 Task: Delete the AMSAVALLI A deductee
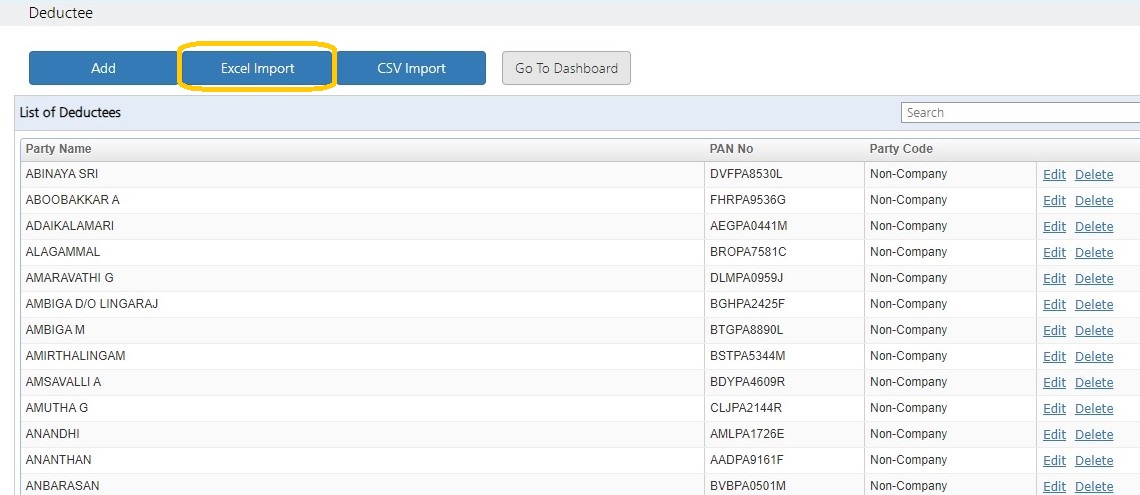click(1094, 382)
